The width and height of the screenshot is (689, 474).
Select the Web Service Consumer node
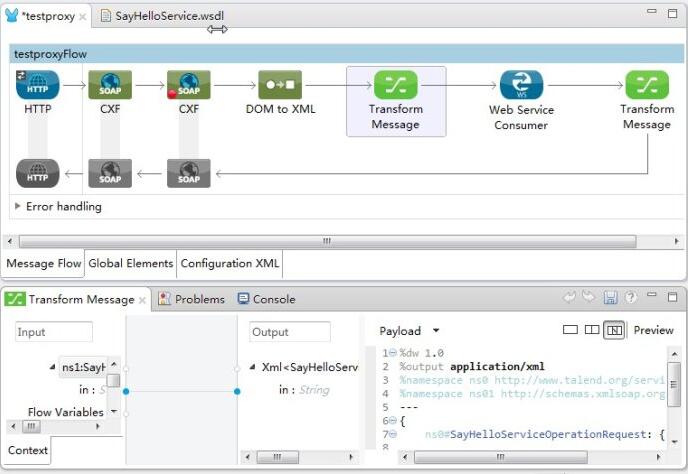click(x=520, y=86)
